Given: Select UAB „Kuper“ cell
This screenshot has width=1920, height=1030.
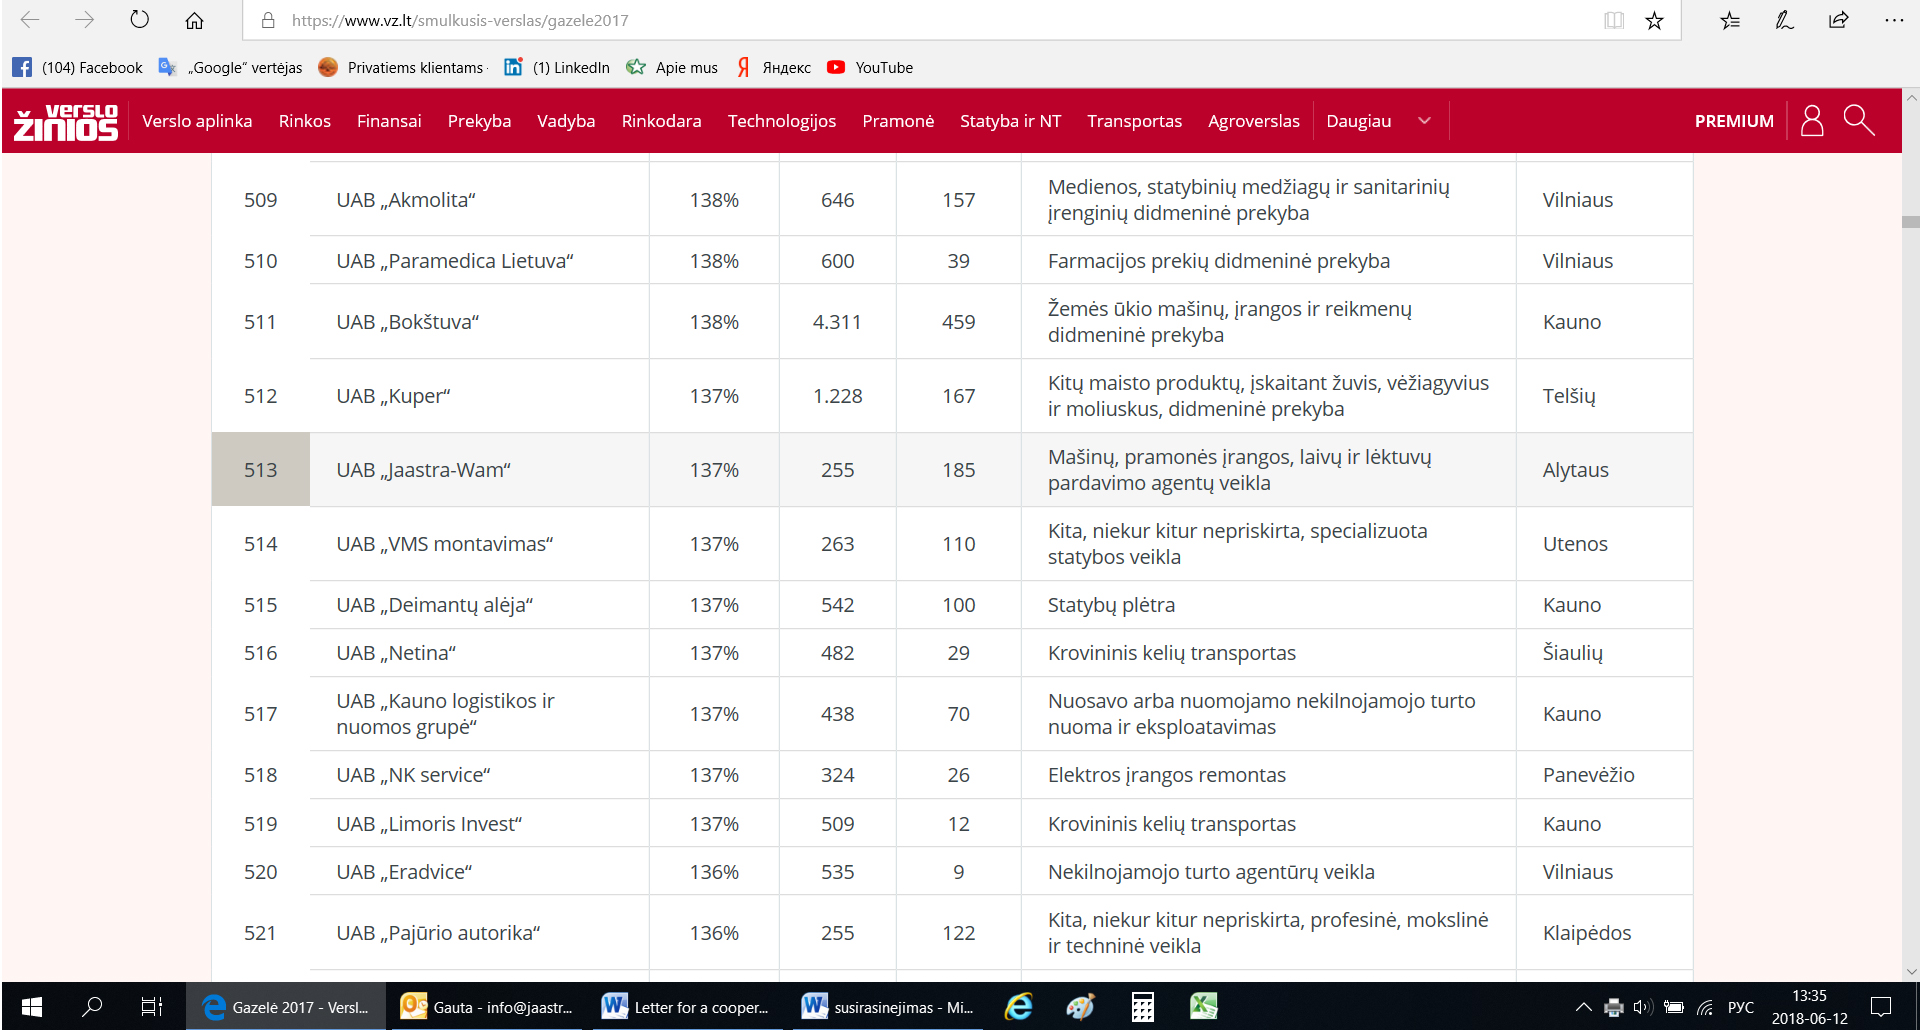Looking at the screenshot, I should pyautogui.click(x=393, y=396).
